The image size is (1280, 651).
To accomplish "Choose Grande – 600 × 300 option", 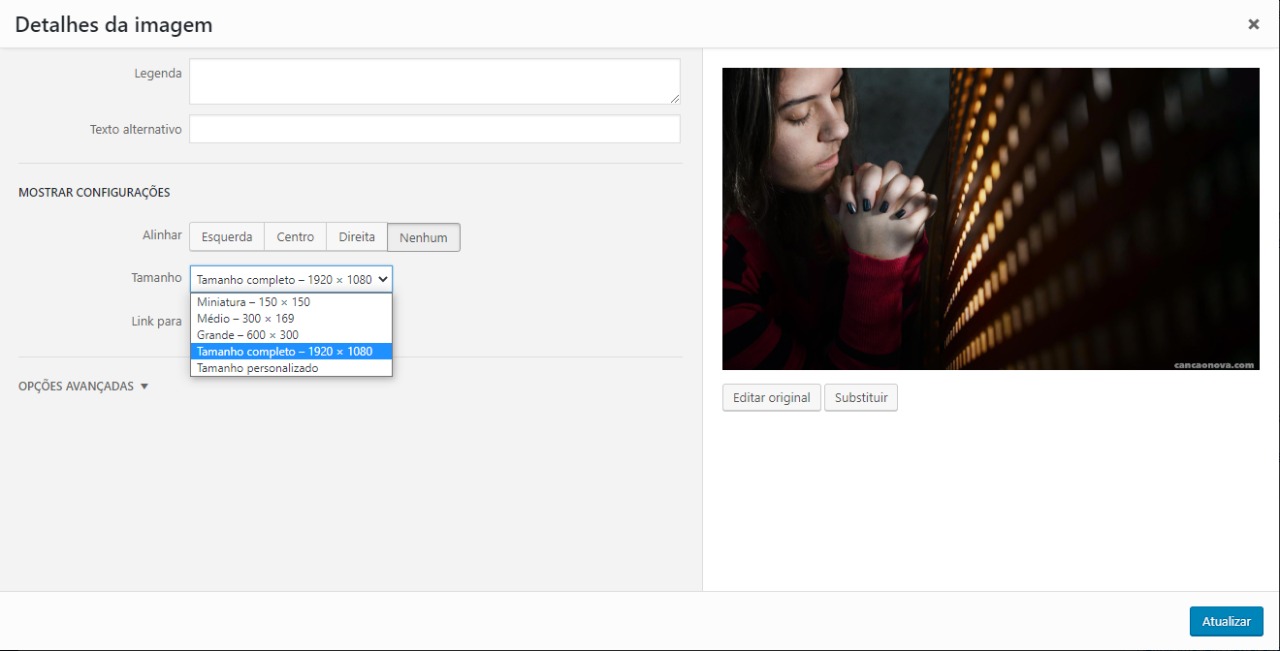I will click(291, 335).
